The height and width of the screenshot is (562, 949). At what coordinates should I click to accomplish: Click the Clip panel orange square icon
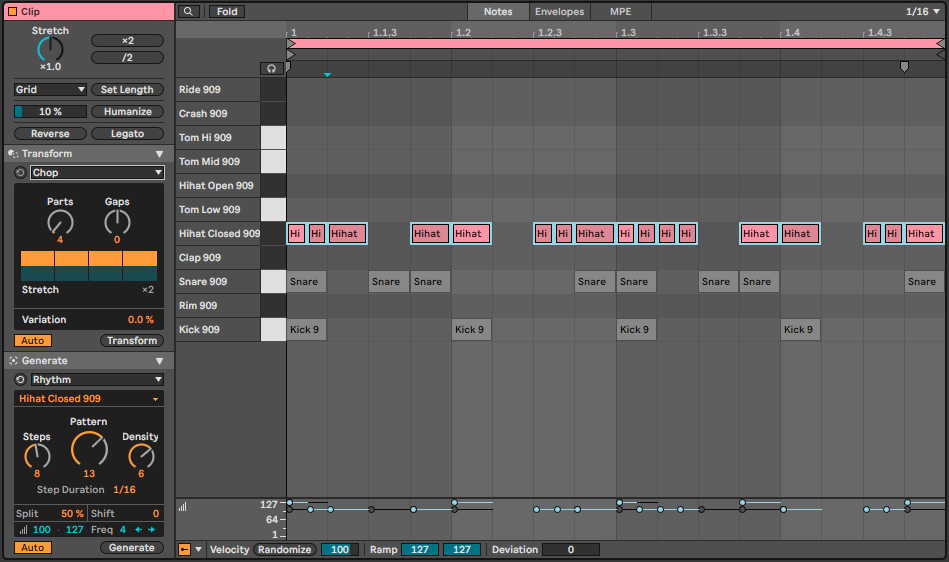12,11
